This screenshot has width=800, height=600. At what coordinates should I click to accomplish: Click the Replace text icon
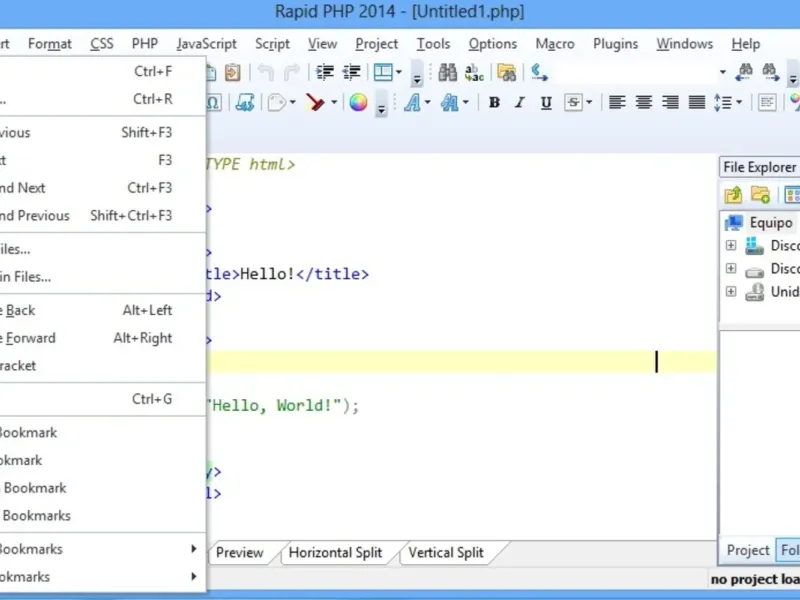[x=474, y=72]
